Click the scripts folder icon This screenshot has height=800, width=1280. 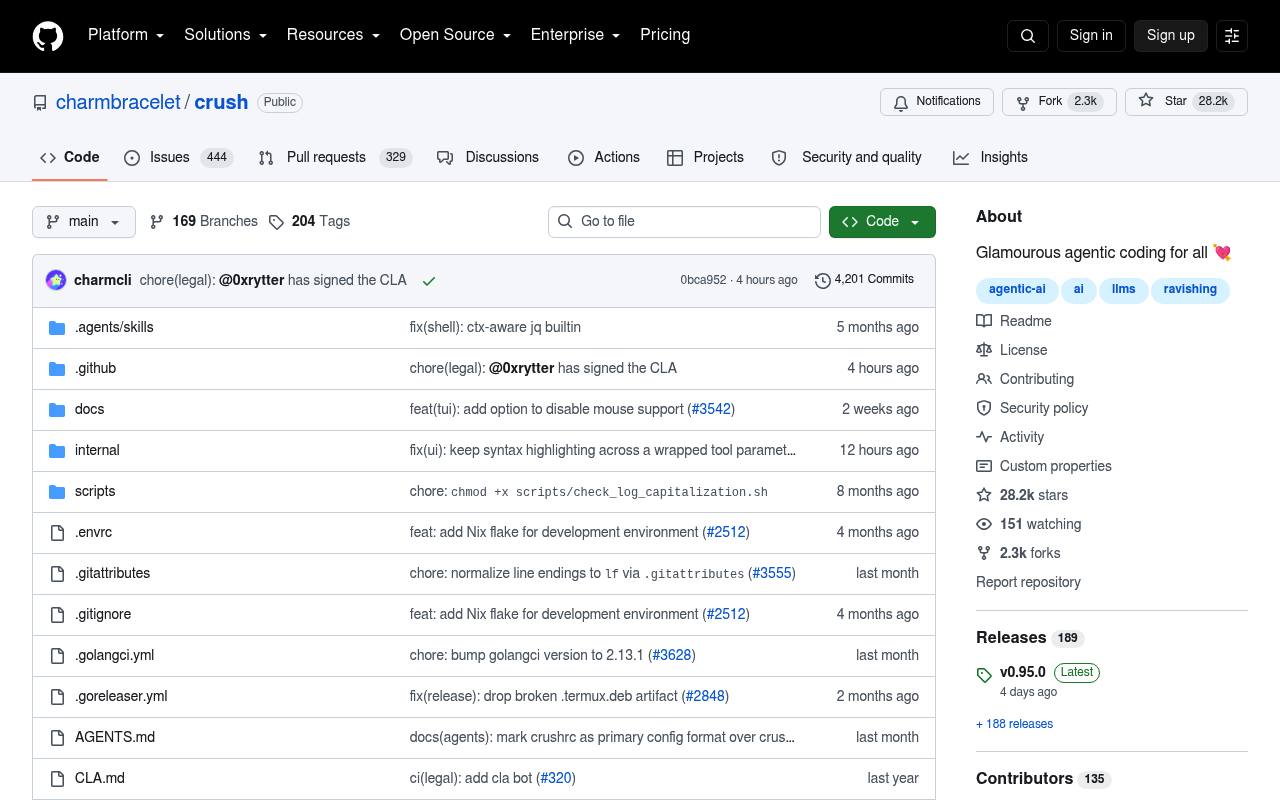pos(57,491)
